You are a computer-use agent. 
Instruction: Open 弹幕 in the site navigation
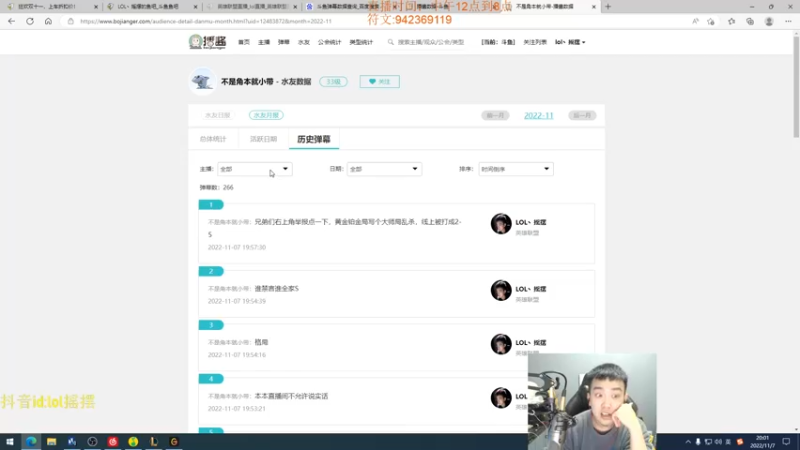click(x=284, y=42)
